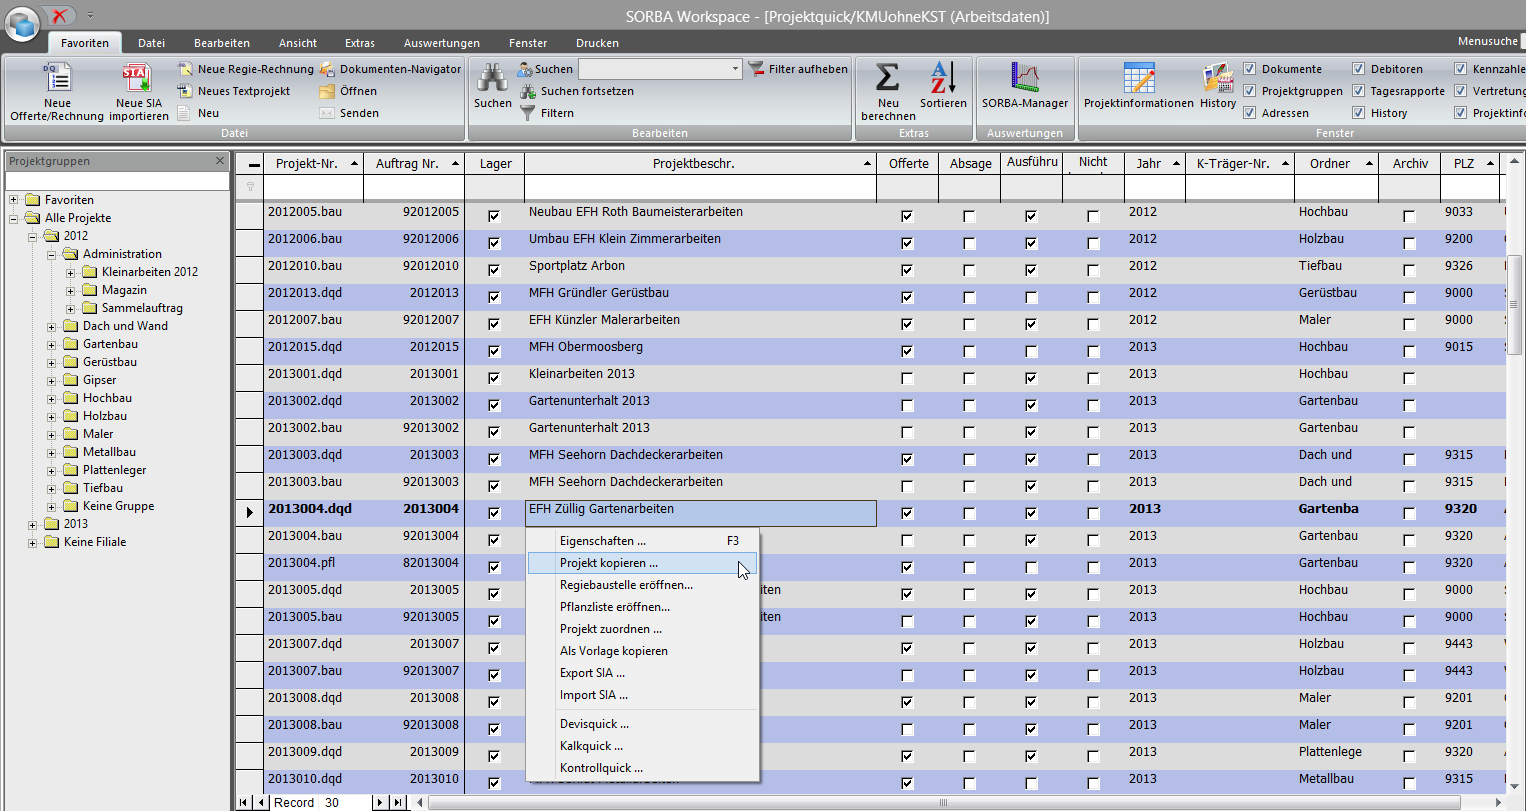Go to first record navigation arrow

pyautogui.click(x=244, y=802)
